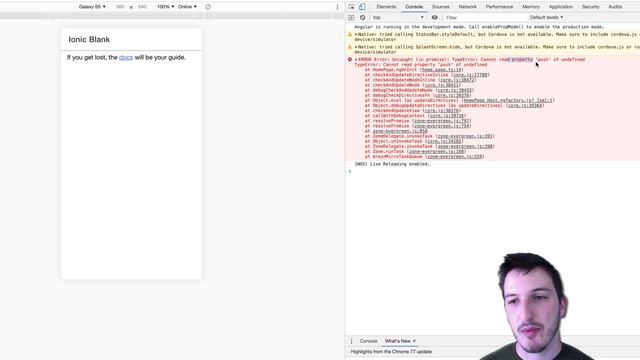Close the What's New drawer tab
Image resolution: width=640 pixels, height=360 pixels.
pos(414,341)
